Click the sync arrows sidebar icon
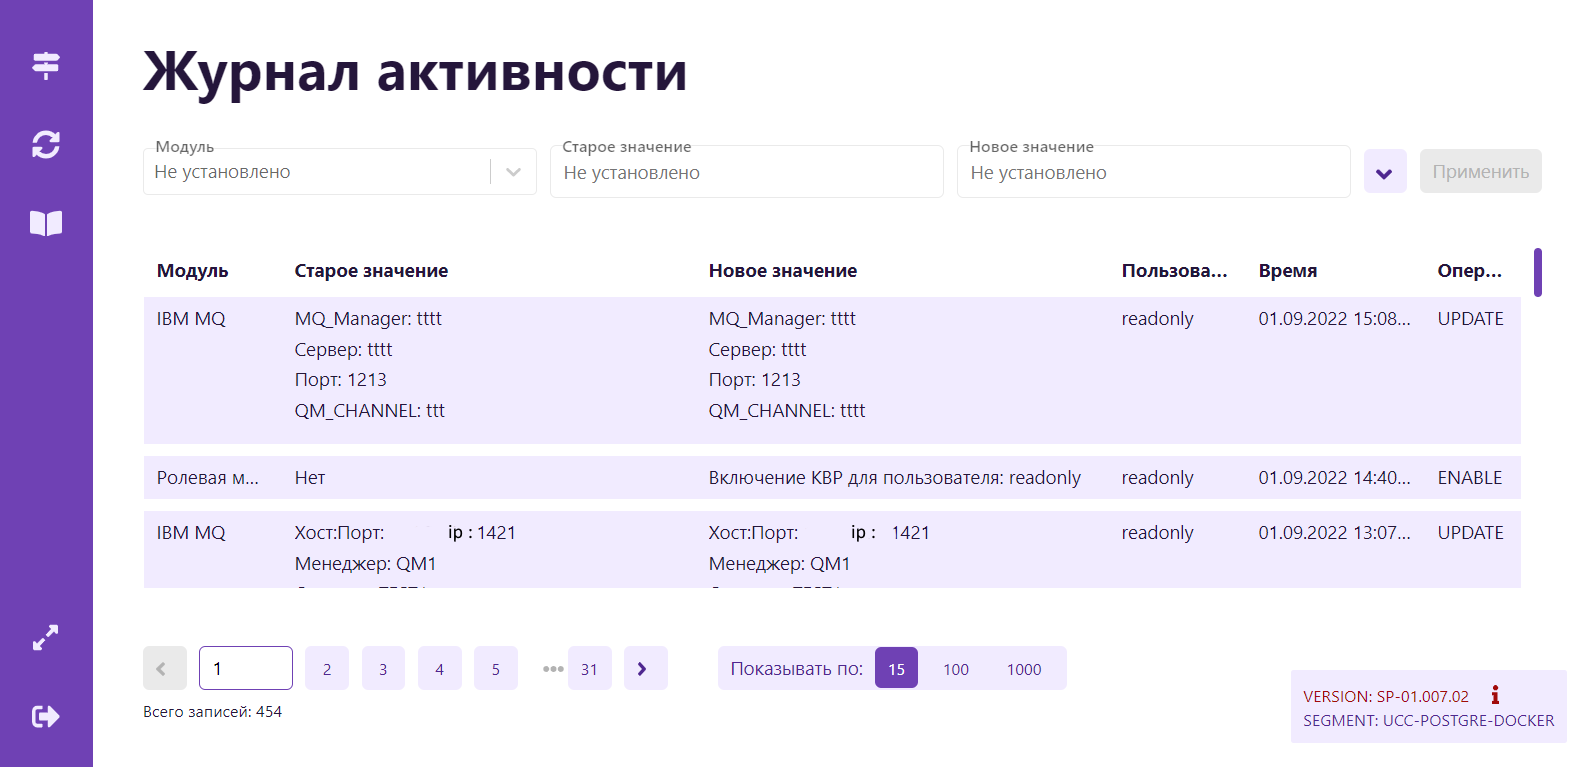The height and width of the screenshot is (768, 1591). (46, 145)
